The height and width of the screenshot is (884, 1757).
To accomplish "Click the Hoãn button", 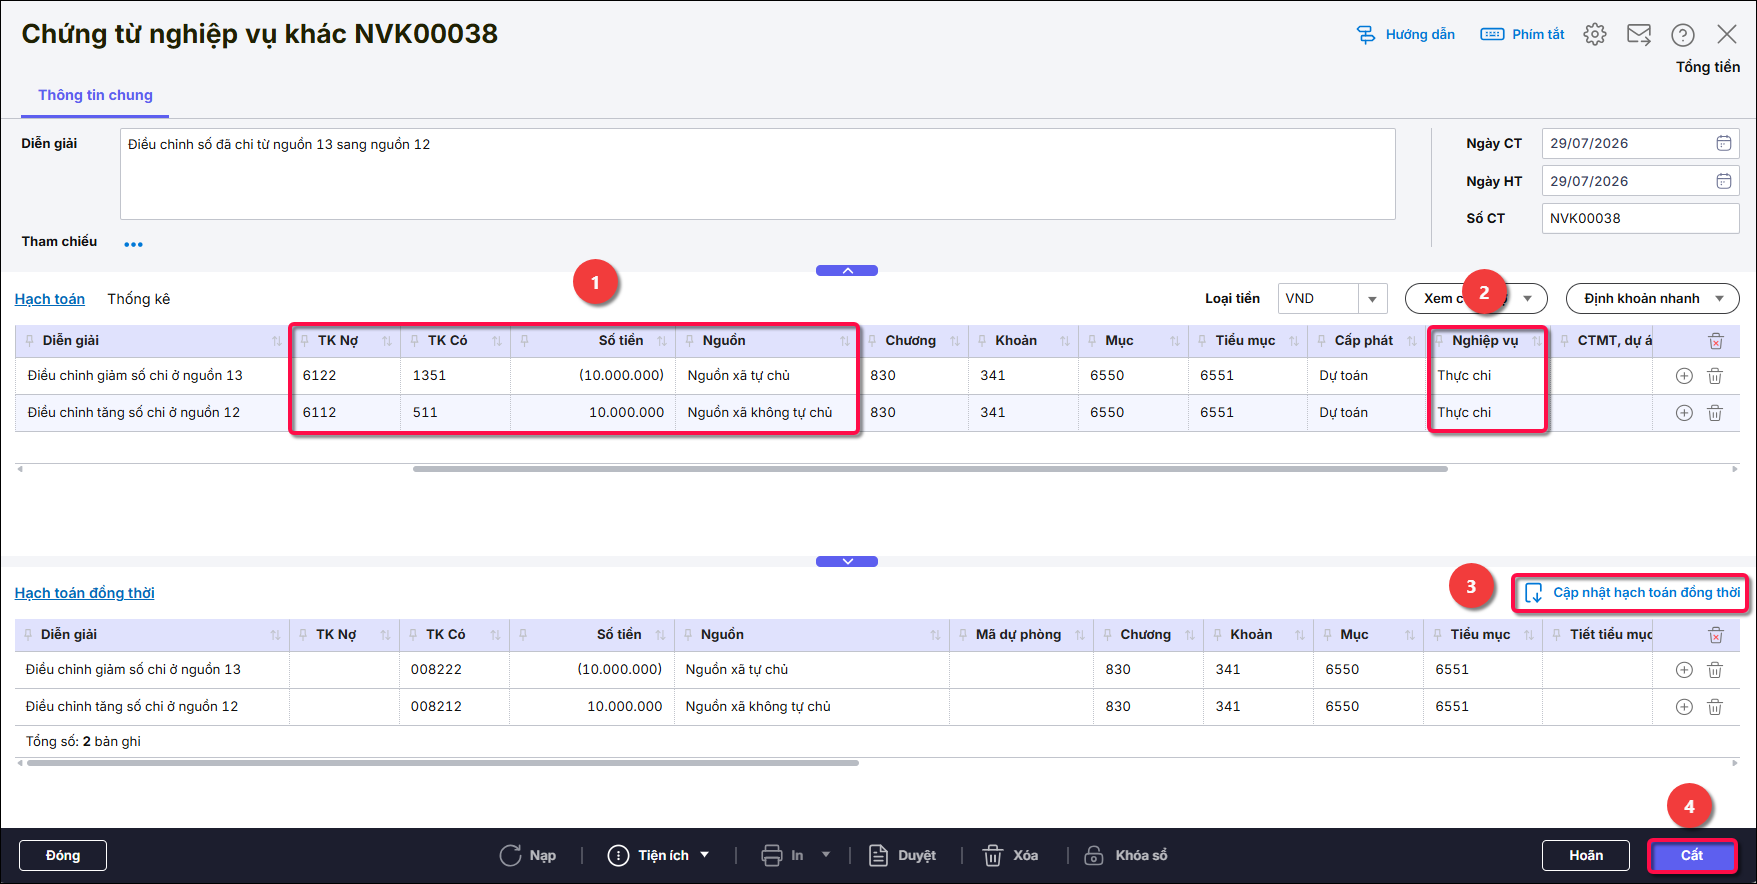I will (1586, 856).
